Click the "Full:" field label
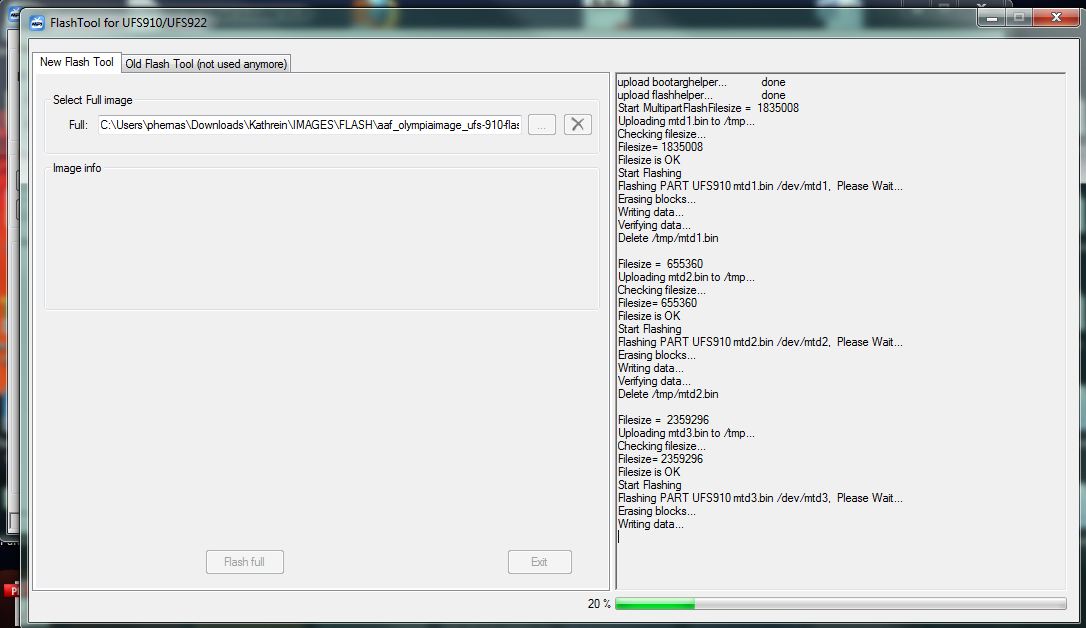This screenshot has height=628, width=1086. click(78, 125)
